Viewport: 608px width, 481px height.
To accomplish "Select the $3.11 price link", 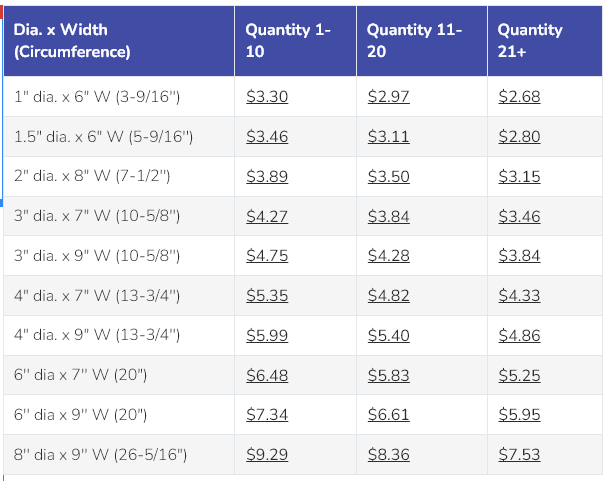I will [x=388, y=136].
